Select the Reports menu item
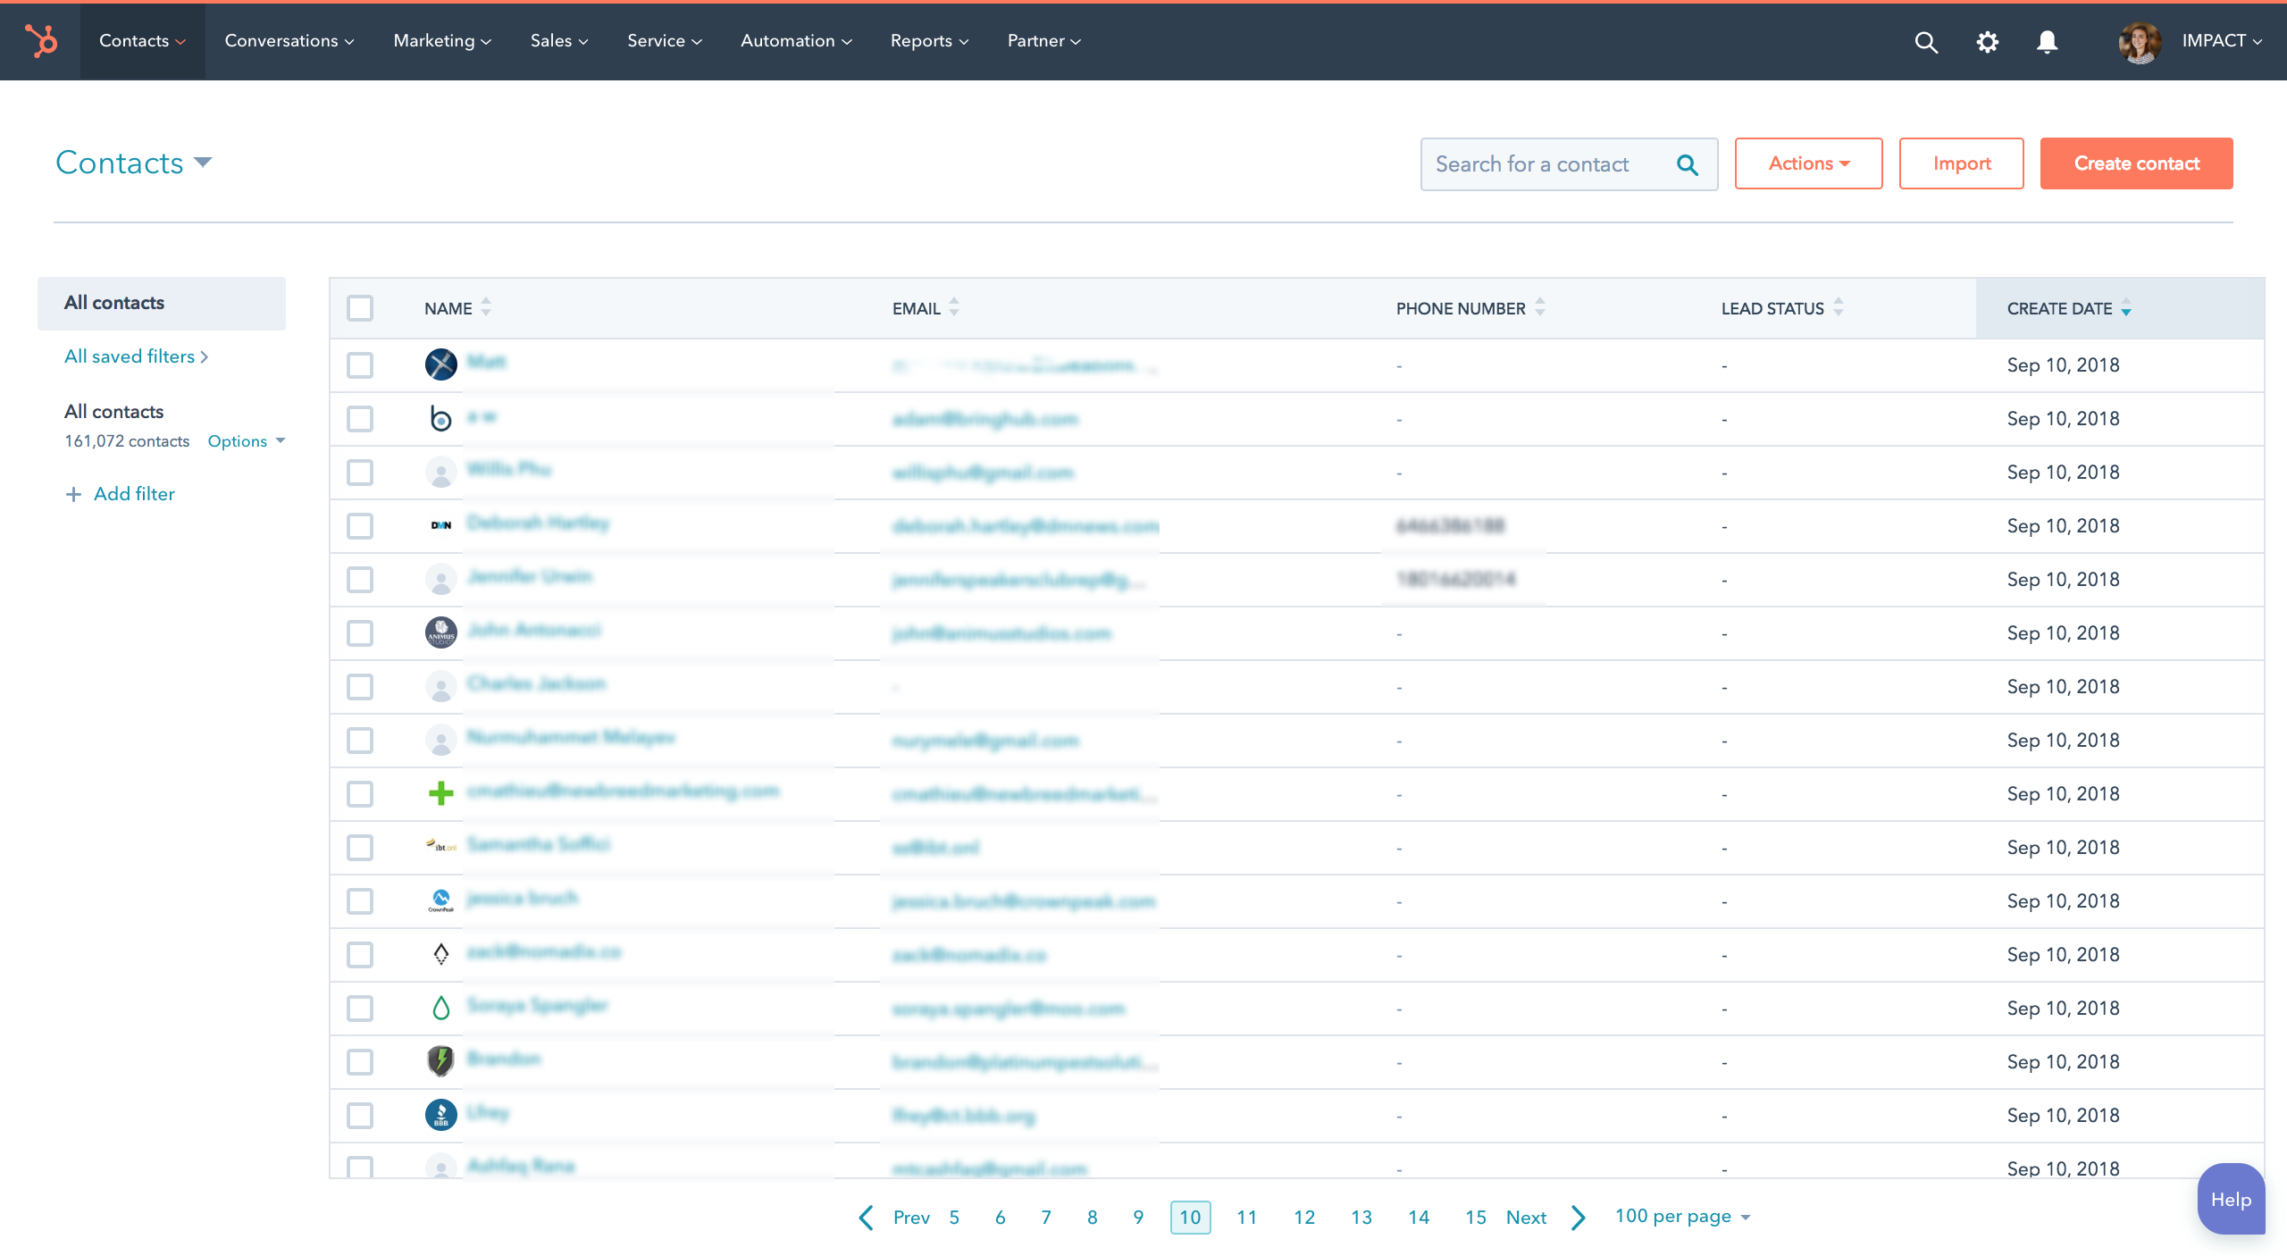Viewport: 2287px width, 1256px height. [928, 39]
